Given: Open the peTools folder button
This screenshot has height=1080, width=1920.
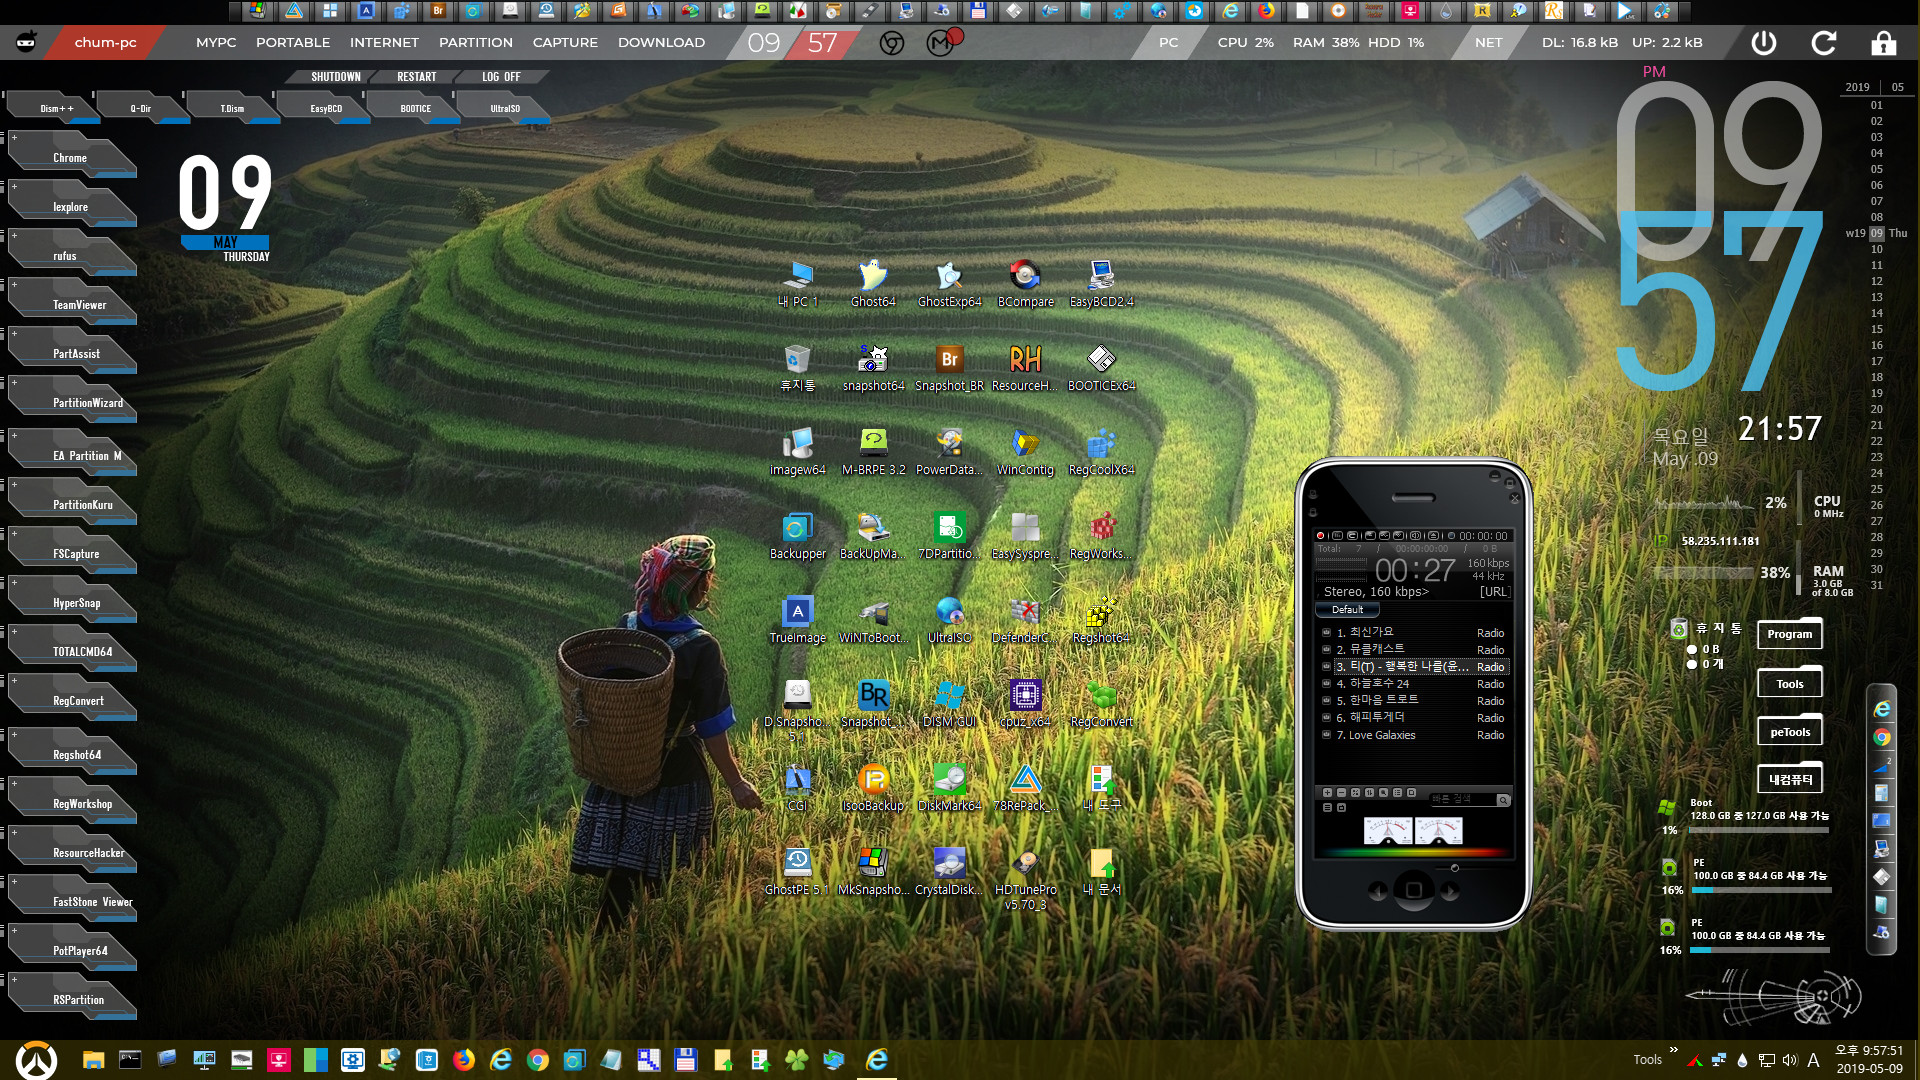Looking at the screenshot, I should click(1790, 732).
